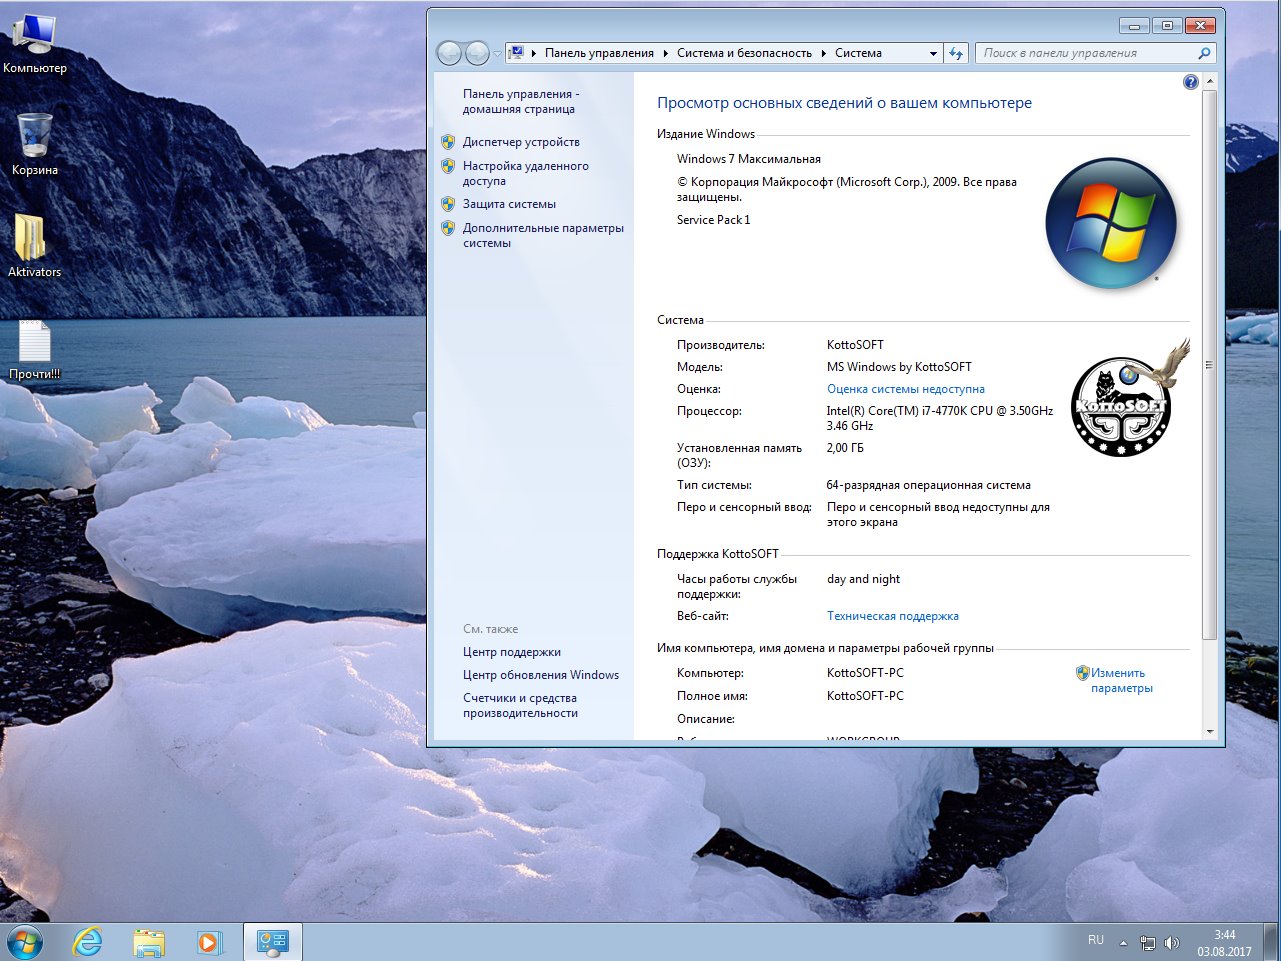
Task: Expand arrow before Панель управления breadcrumb
Action: (x=534, y=53)
